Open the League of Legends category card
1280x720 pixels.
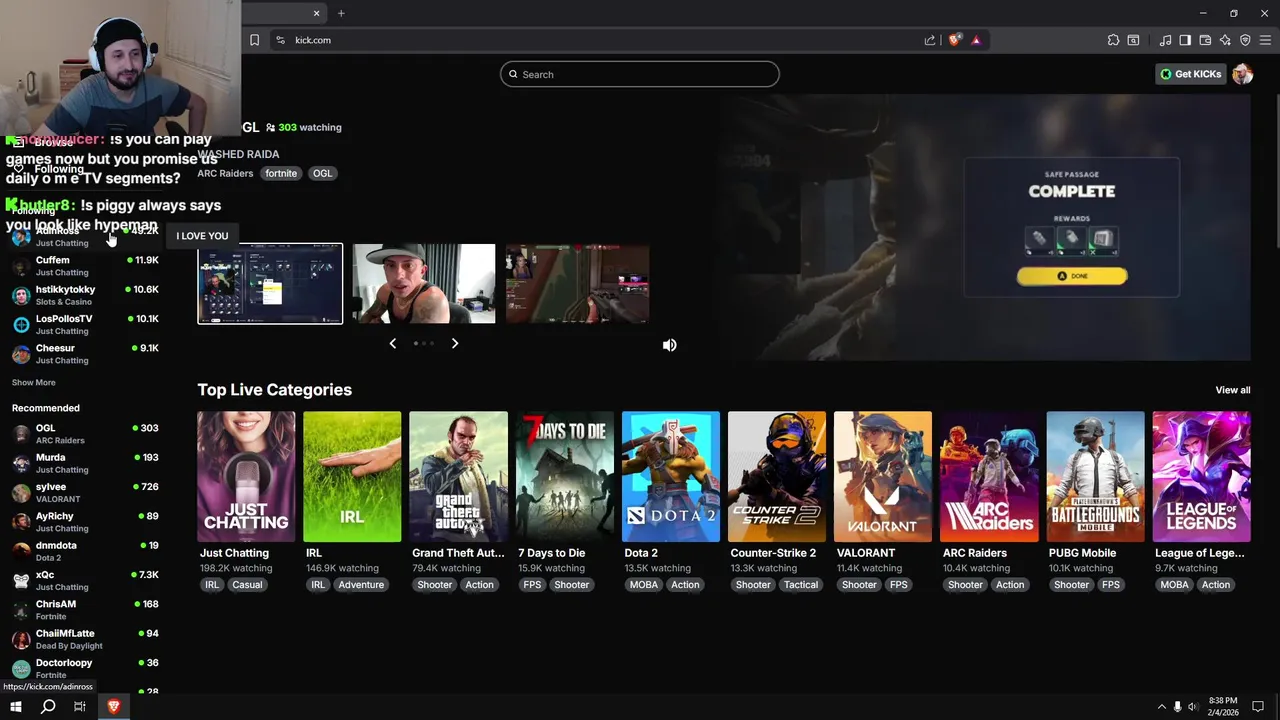click(1201, 477)
